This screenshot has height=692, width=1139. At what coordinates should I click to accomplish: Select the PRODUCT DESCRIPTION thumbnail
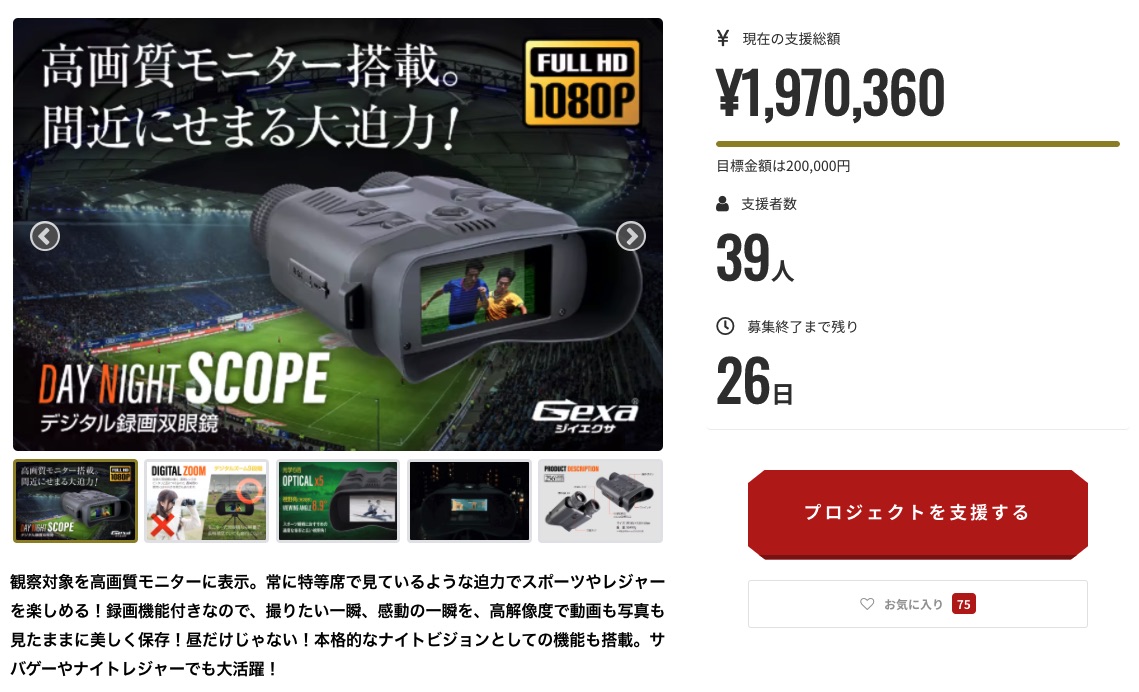click(x=601, y=501)
